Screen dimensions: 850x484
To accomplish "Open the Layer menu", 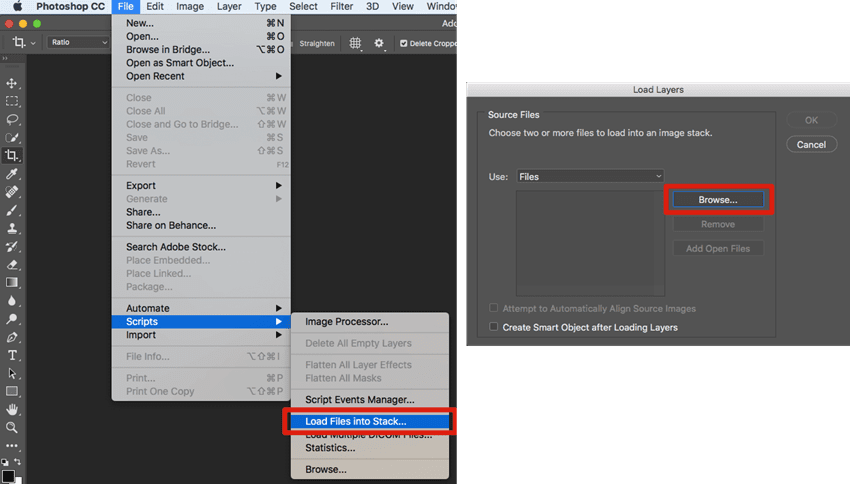I will [x=229, y=7].
